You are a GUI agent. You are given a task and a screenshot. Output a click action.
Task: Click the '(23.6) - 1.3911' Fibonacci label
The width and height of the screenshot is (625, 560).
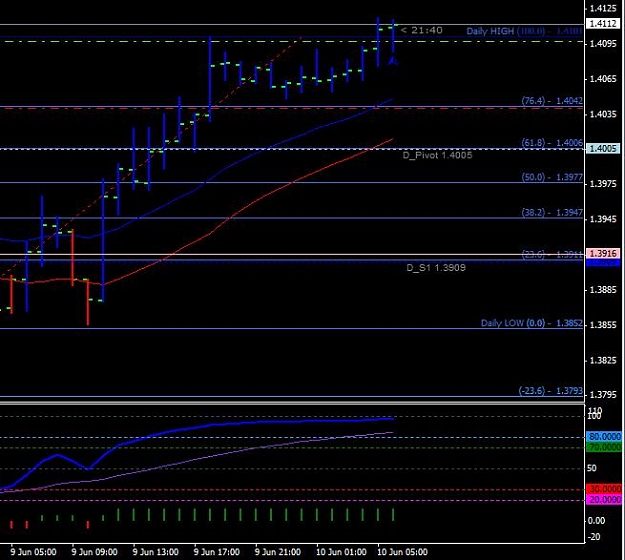tap(552, 254)
